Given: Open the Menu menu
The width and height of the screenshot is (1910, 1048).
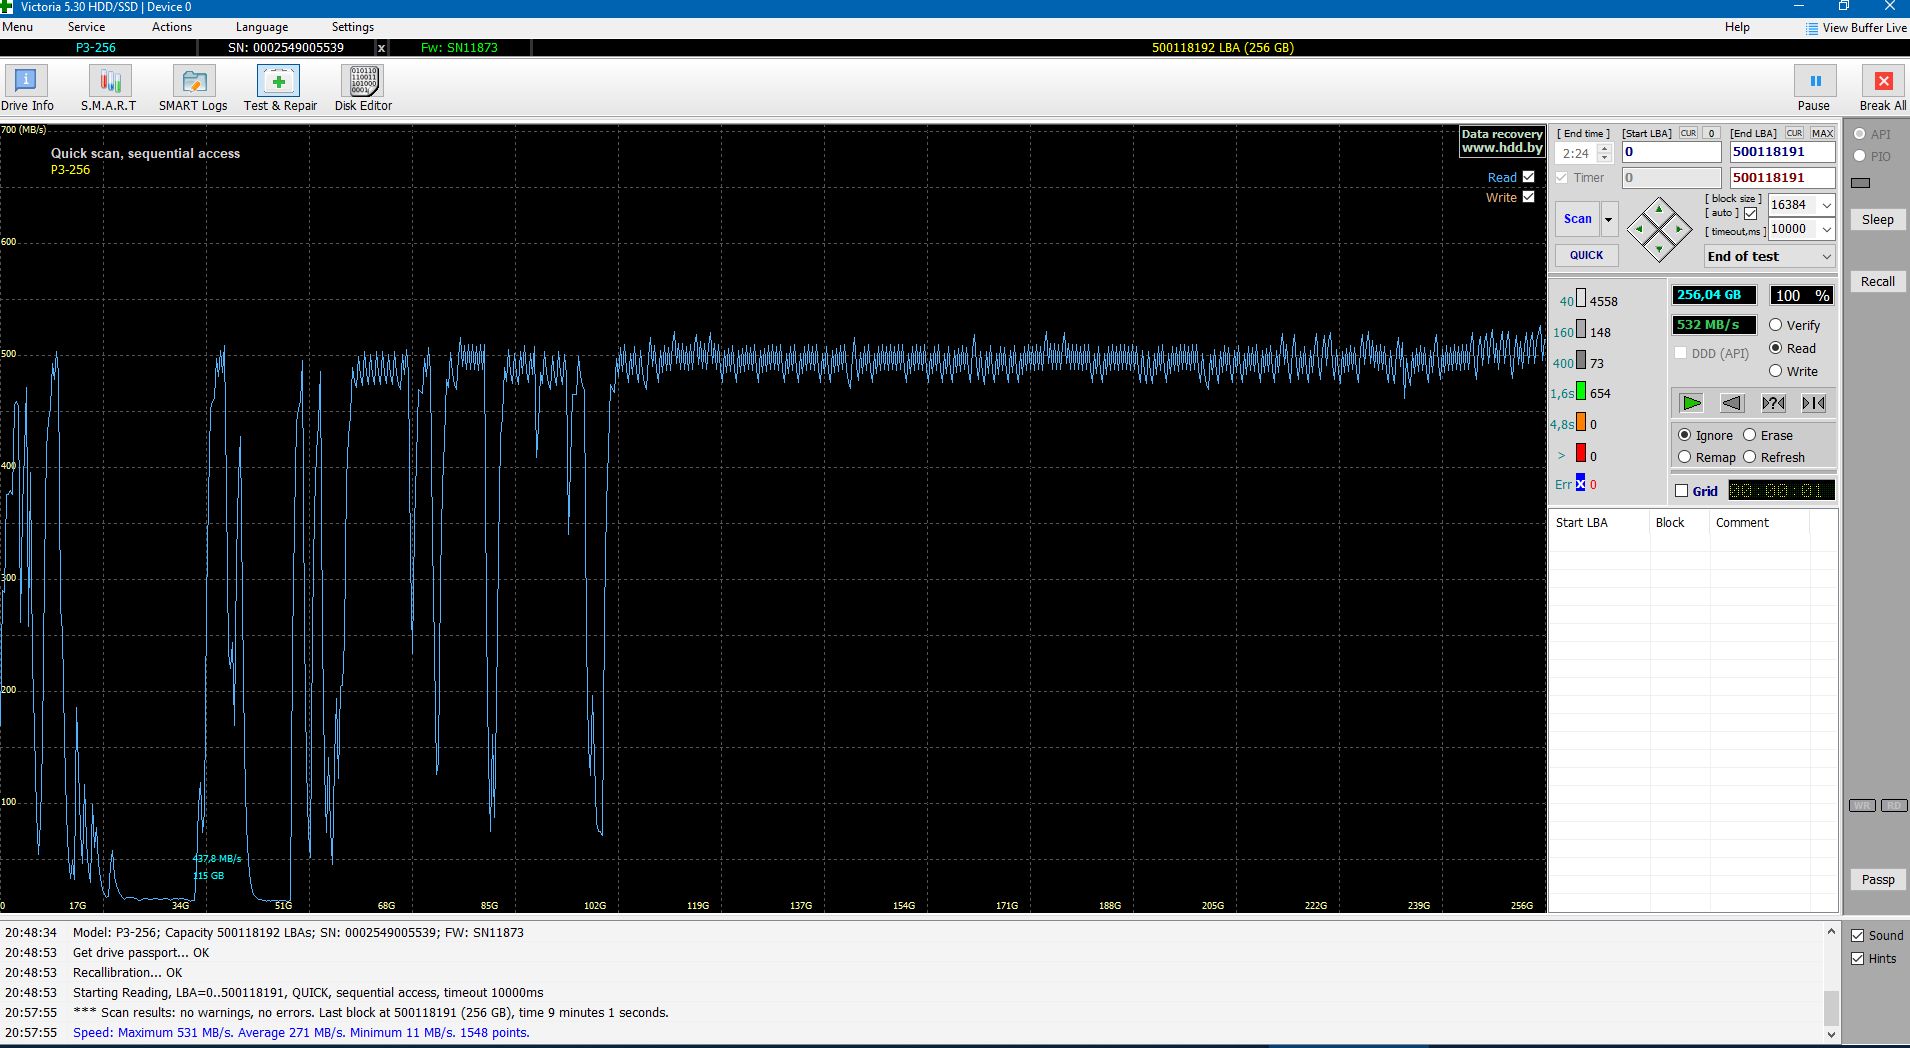Looking at the screenshot, I should (x=17, y=27).
